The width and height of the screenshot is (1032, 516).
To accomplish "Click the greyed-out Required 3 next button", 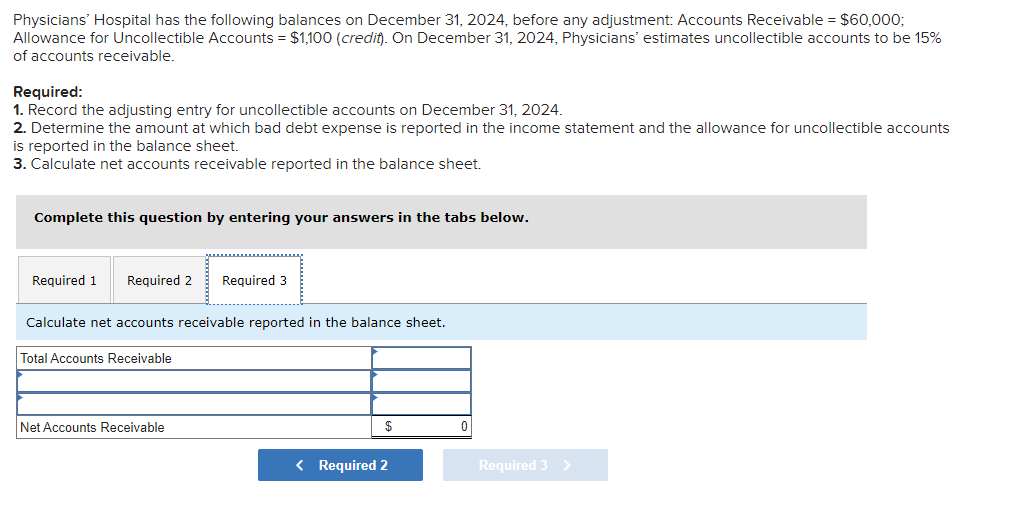I will [525, 465].
